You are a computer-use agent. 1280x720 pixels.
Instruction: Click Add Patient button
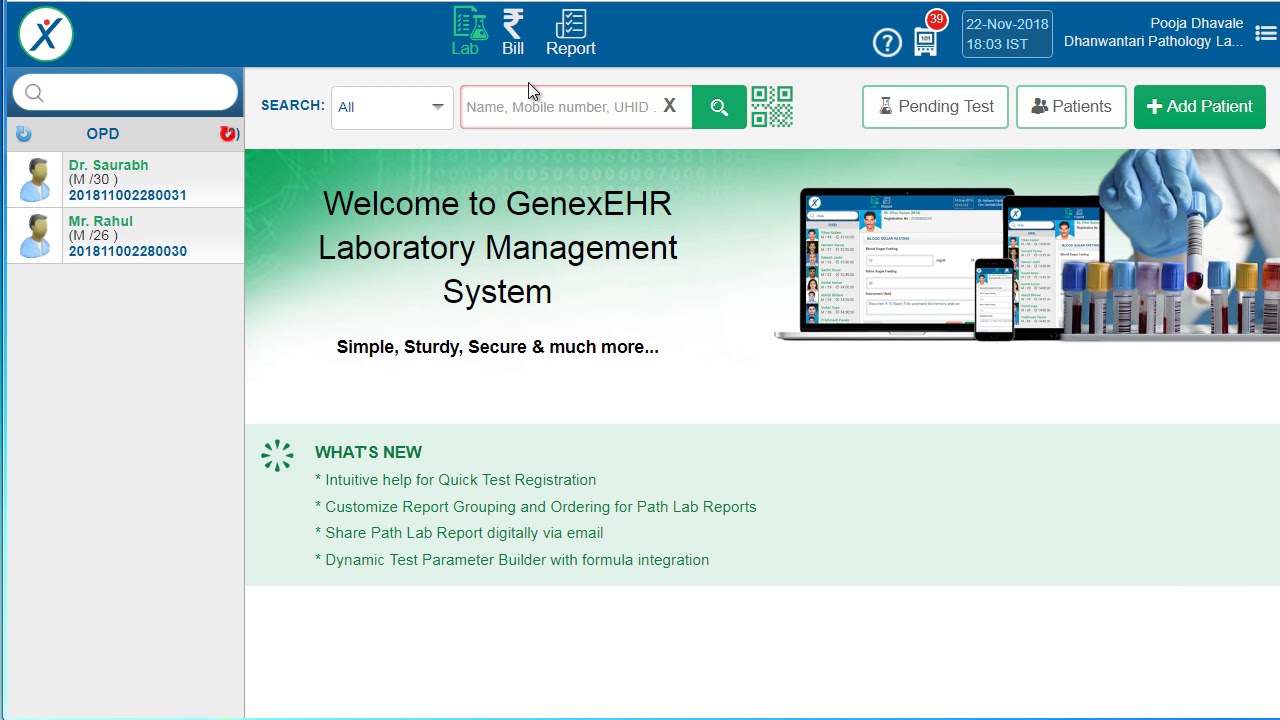tap(1200, 106)
